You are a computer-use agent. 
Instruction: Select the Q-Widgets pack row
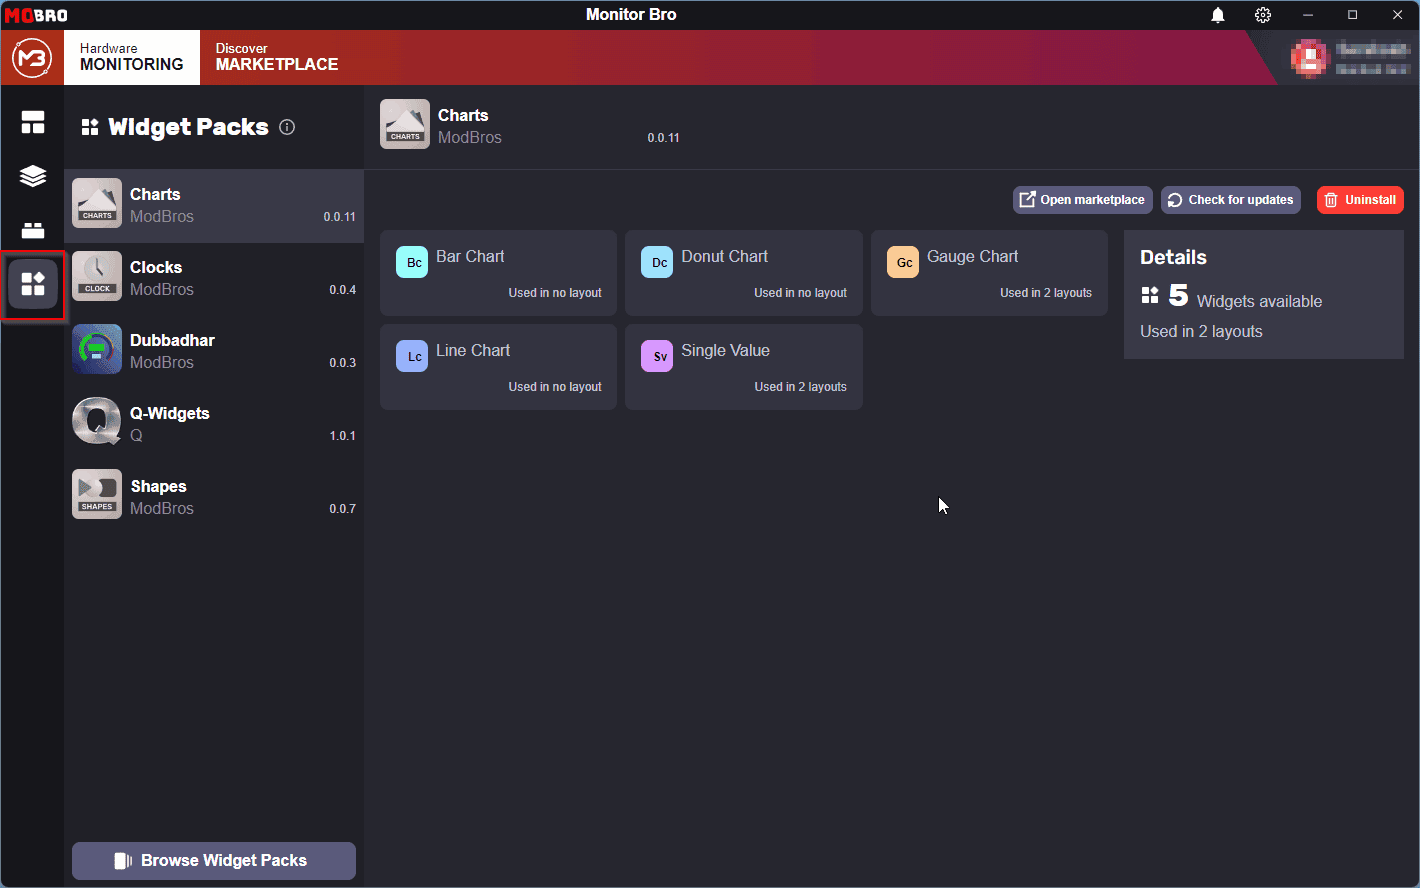(x=214, y=424)
